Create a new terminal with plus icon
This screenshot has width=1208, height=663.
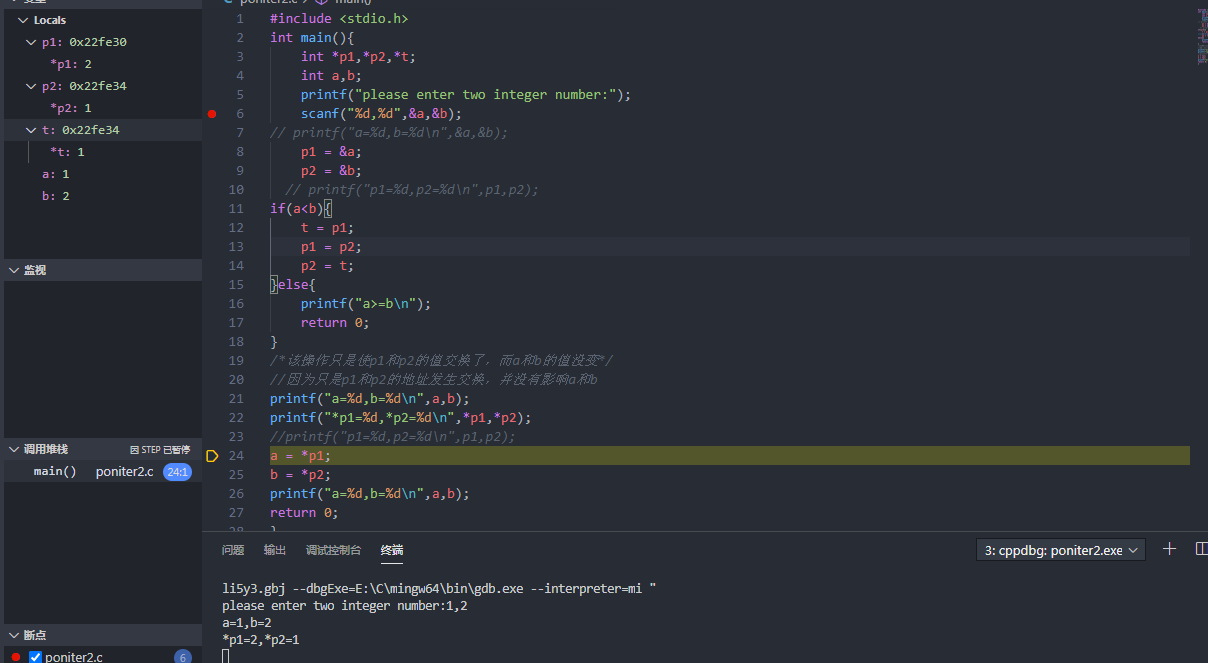point(1169,549)
